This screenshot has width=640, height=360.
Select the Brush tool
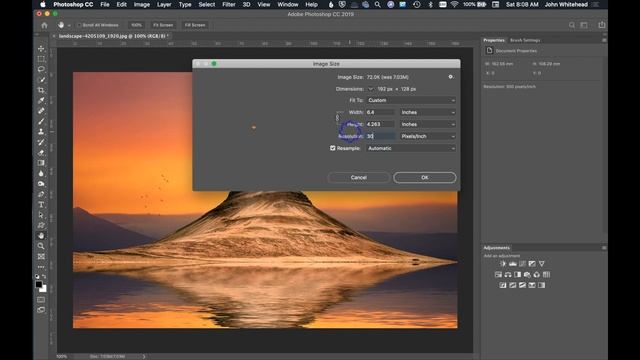pyautogui.click(x=41, y=121)
